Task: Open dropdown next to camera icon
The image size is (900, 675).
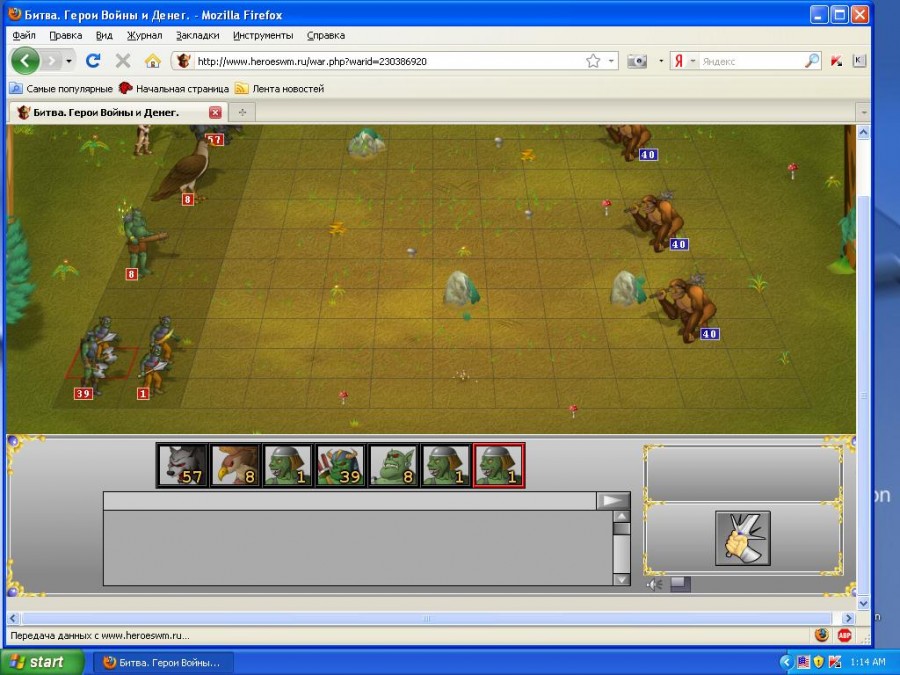Action: [661, 61]
